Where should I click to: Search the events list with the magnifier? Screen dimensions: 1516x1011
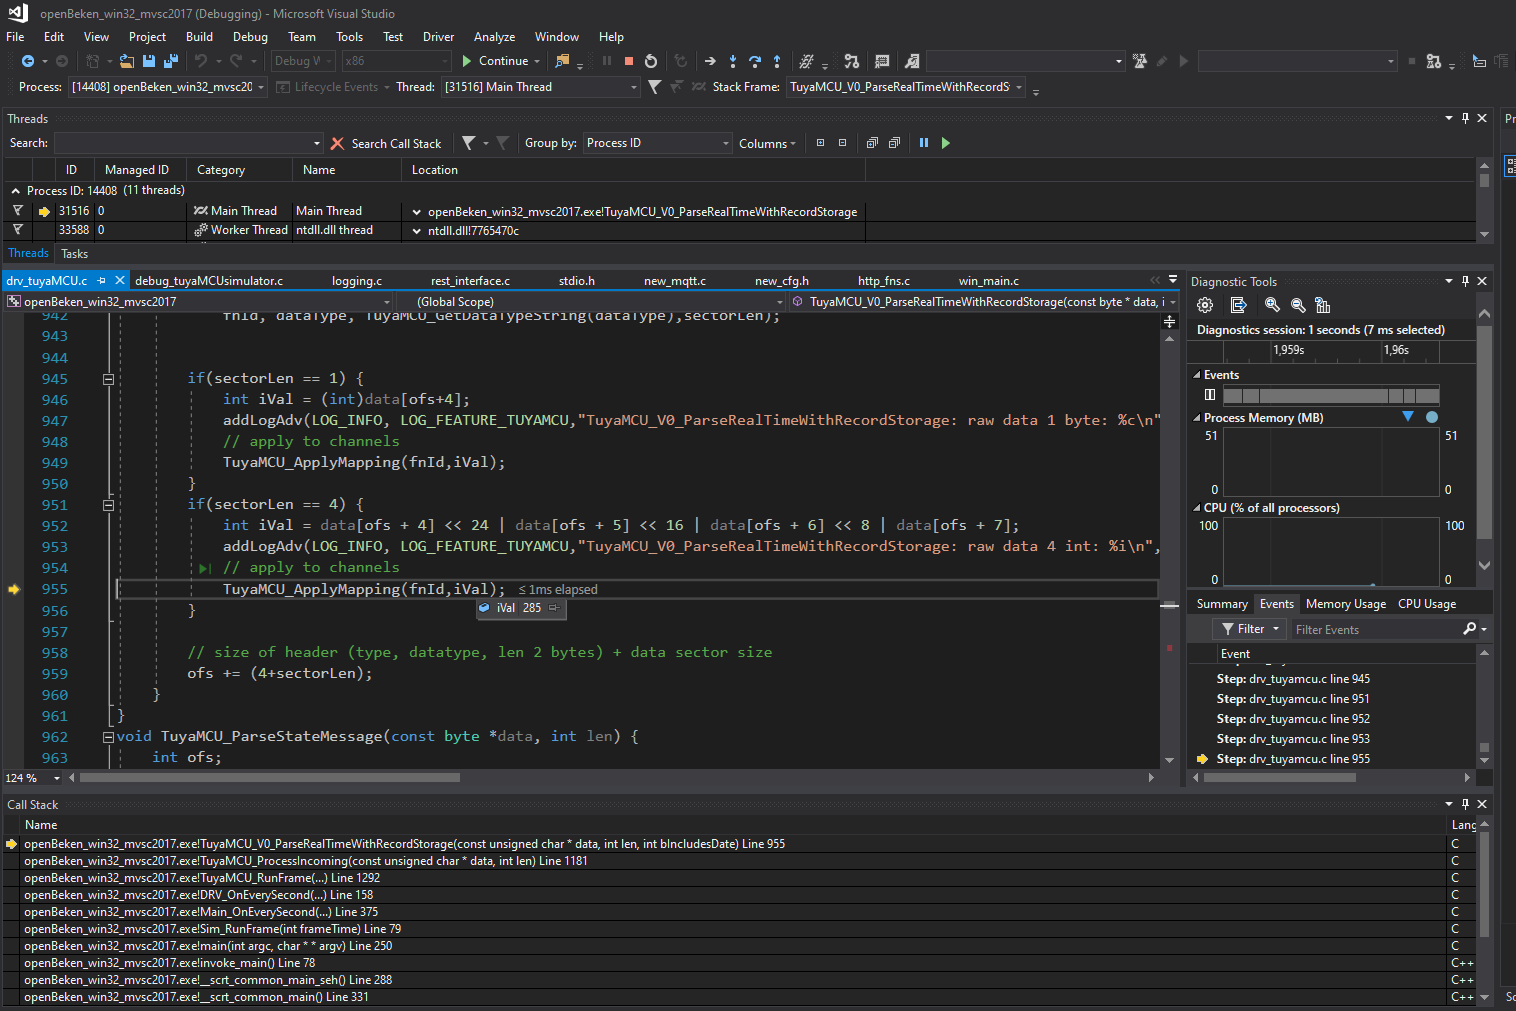point(1469,629)
